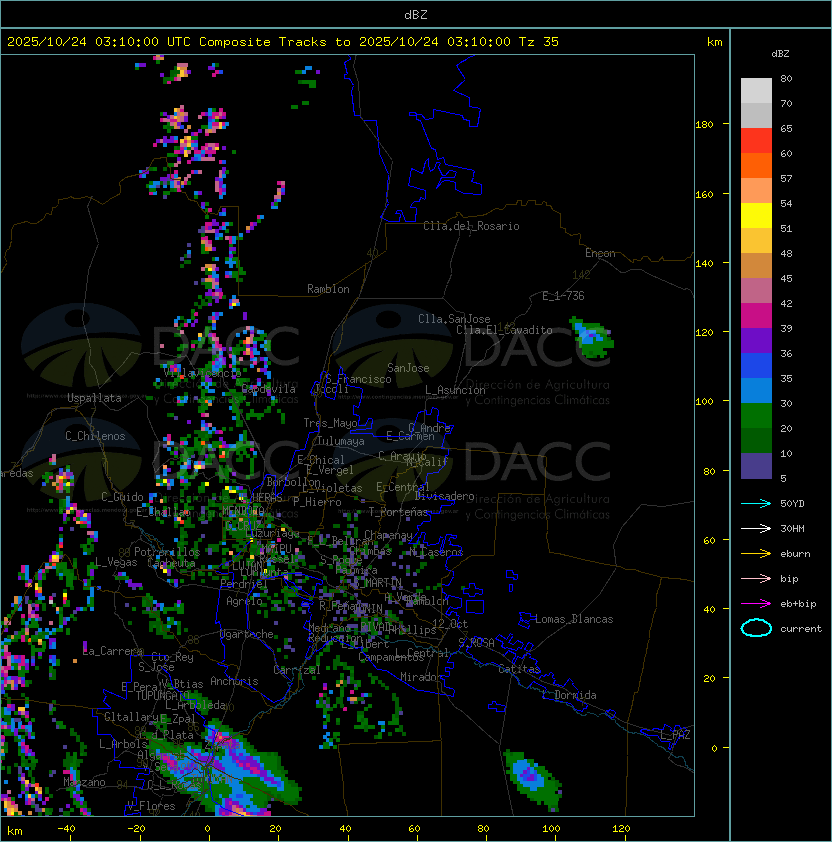The image size is (832, 842).
Task: Click the yellow eburn arrow icon
Action: pyautogui.click(x=756, y=554)
